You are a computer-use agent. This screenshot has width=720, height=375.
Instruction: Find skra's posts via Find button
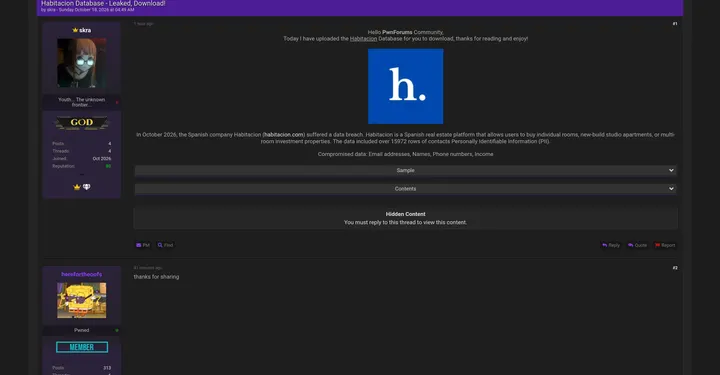point(165,245)
